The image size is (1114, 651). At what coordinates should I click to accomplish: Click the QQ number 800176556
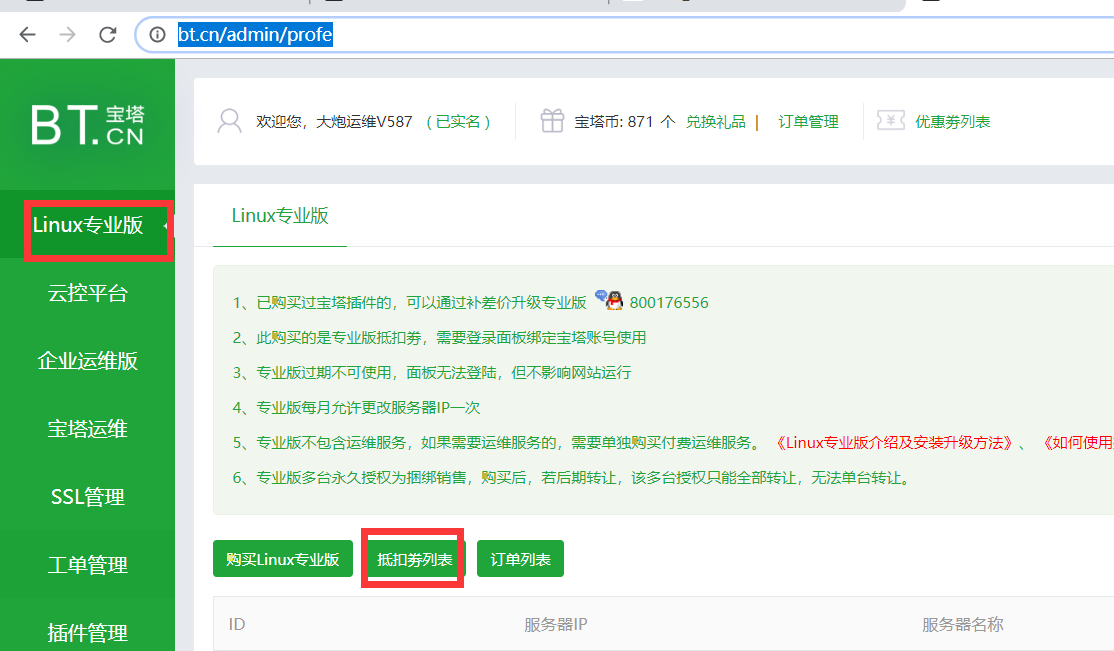coord(669,303)
